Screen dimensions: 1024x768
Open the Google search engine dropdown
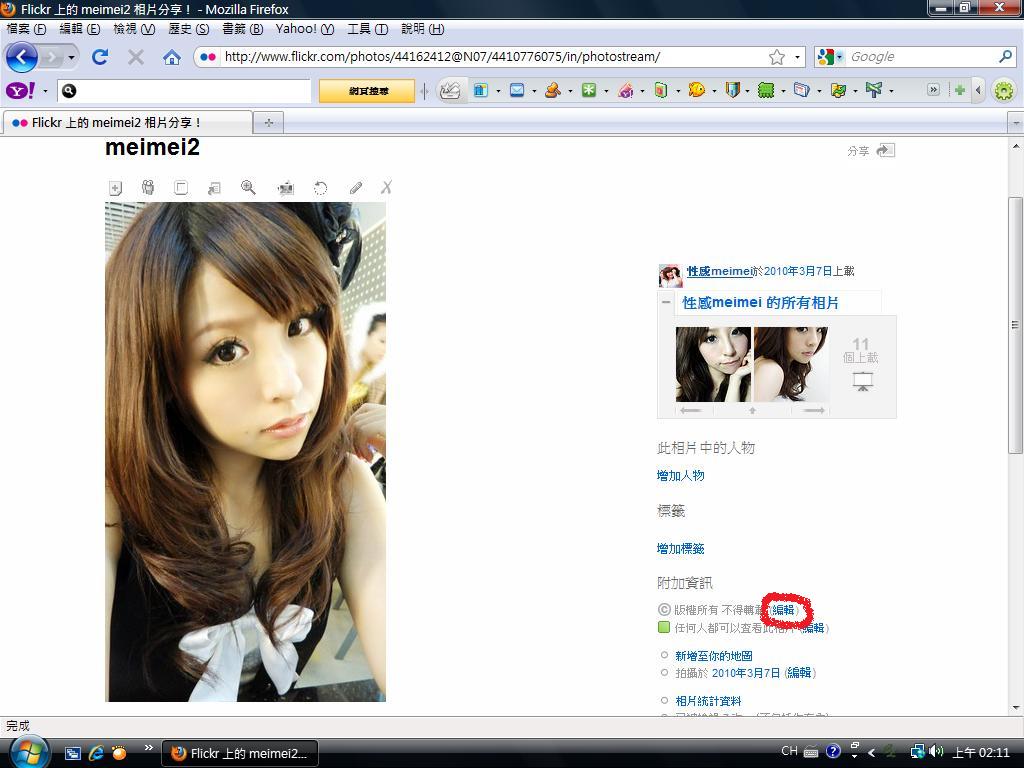point(840,57)
